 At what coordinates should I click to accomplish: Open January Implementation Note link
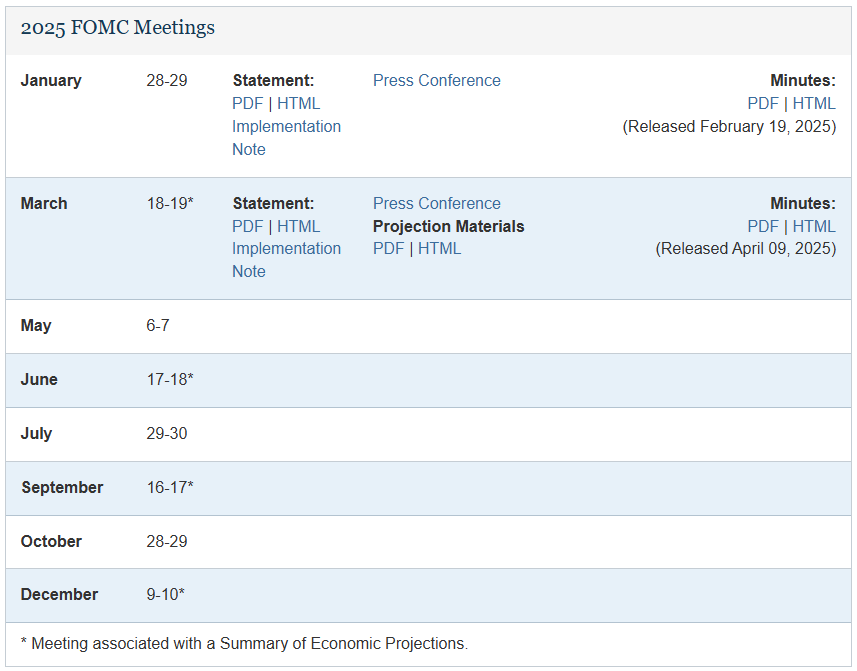tap(286, 127)
